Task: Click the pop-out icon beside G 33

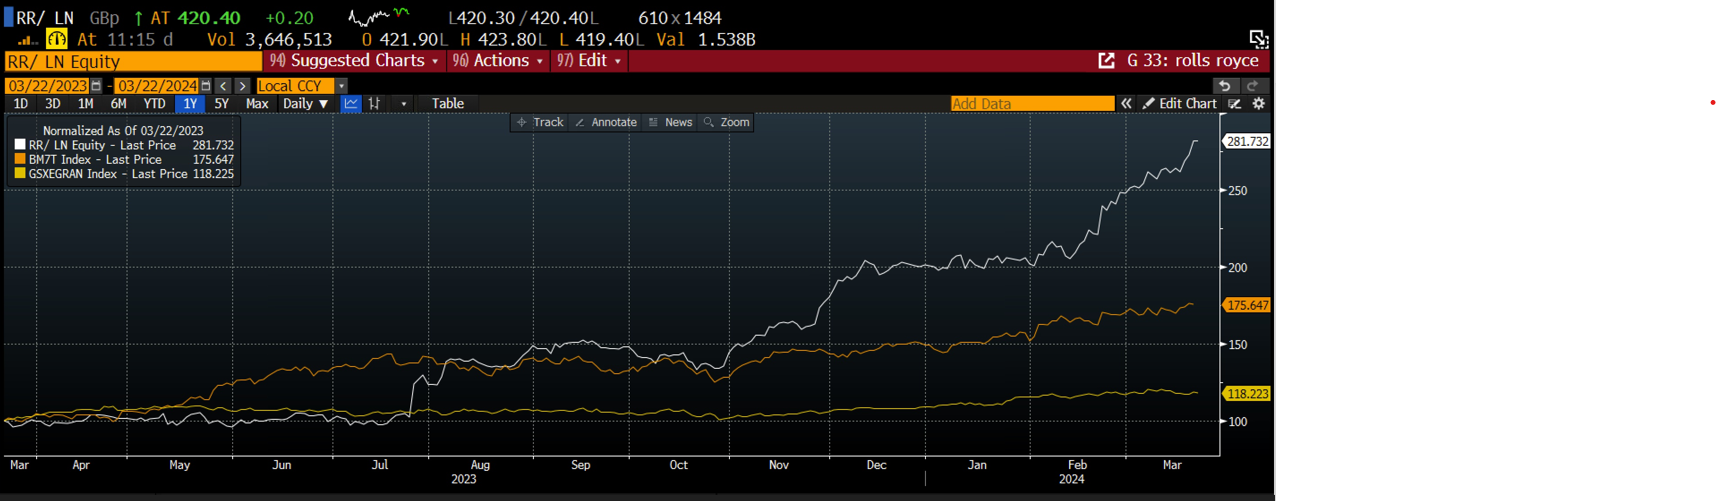Action: pos(1106,61)
